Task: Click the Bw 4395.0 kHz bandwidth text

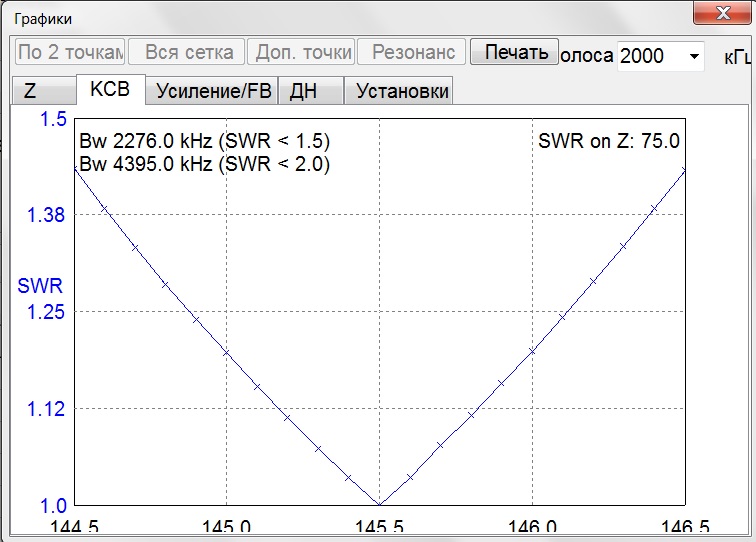Action: coord(204,163)
